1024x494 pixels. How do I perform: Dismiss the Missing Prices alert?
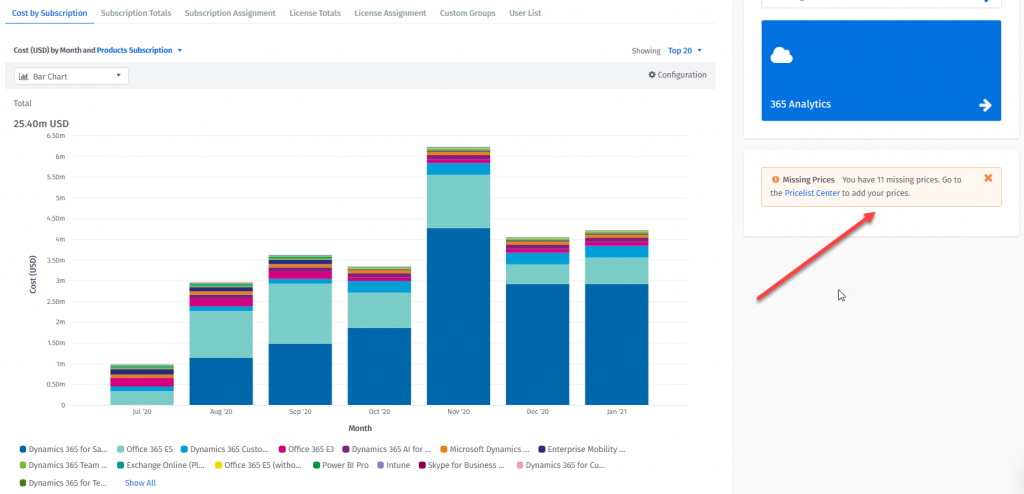988,178
